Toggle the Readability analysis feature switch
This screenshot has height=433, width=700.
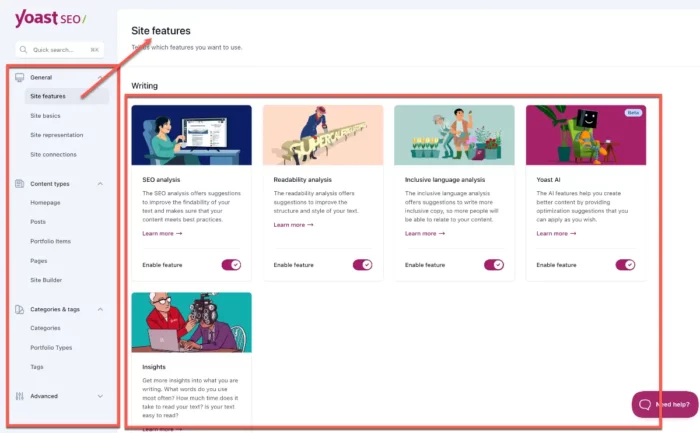[362, 265]
